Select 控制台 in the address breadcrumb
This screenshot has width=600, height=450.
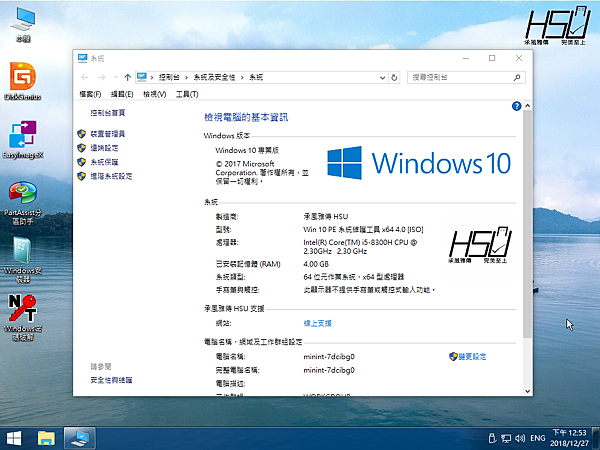(169, 77)
